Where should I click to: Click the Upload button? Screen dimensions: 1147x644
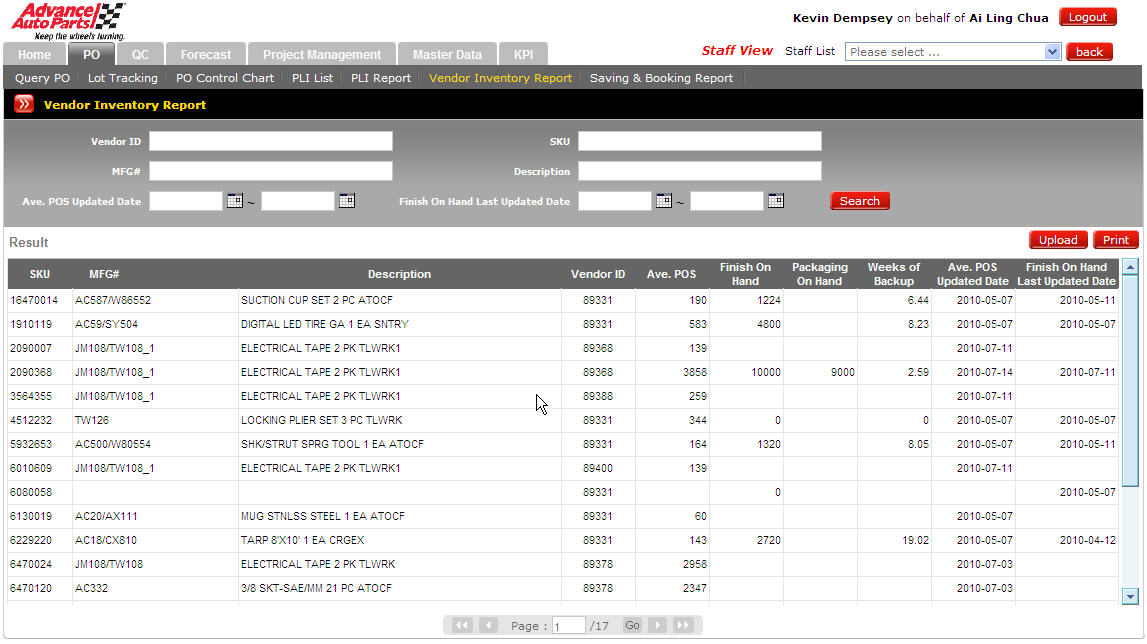click(1057, 240)
